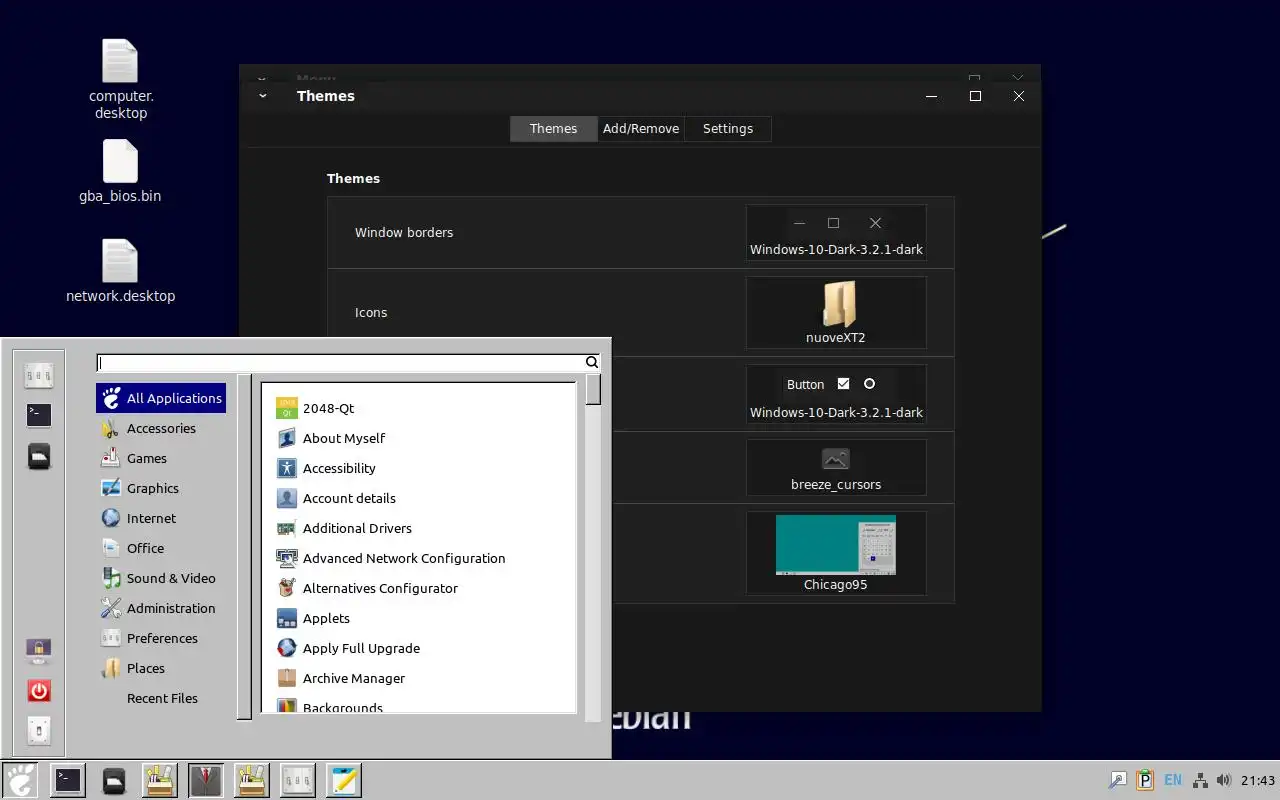The height and width of the screenshot is (800, 1280).
Task: Select the computer.desktop desktop file
Action: (x=120, y=80)
